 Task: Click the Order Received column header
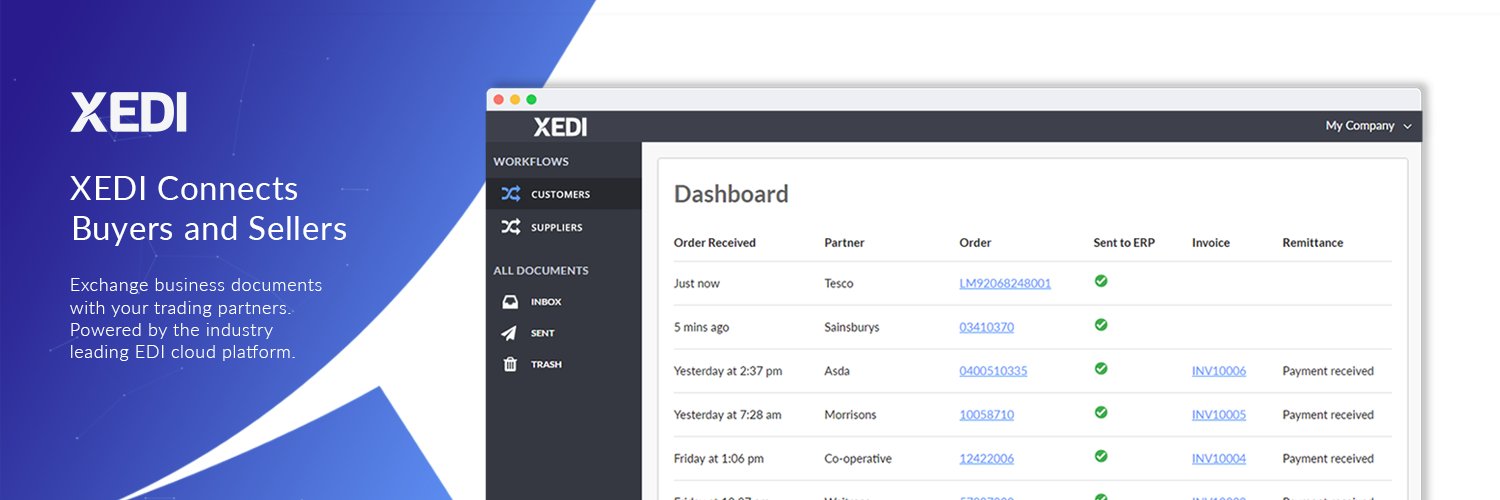coord(715,243)
